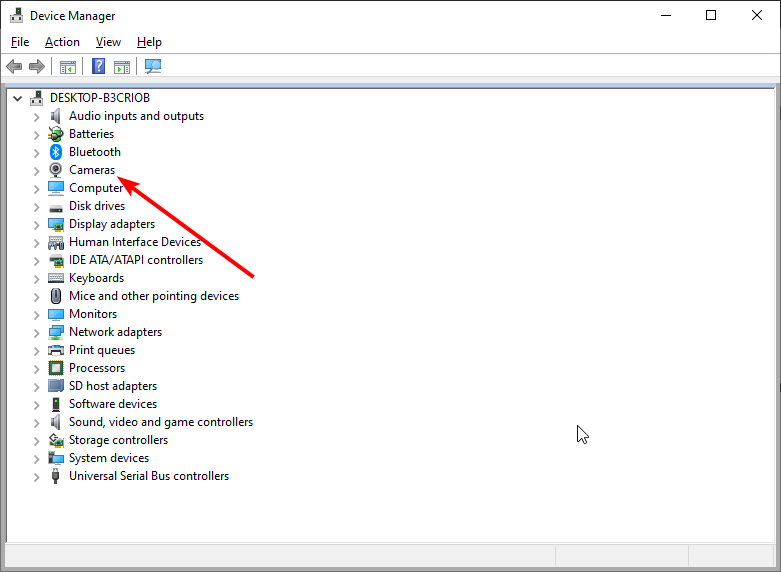Click the Computer monitor icon

tap(55, 188)
